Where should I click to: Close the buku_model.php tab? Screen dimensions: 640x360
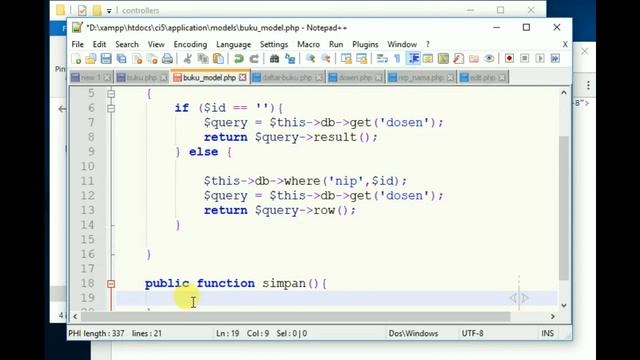[x=242, y=78]
